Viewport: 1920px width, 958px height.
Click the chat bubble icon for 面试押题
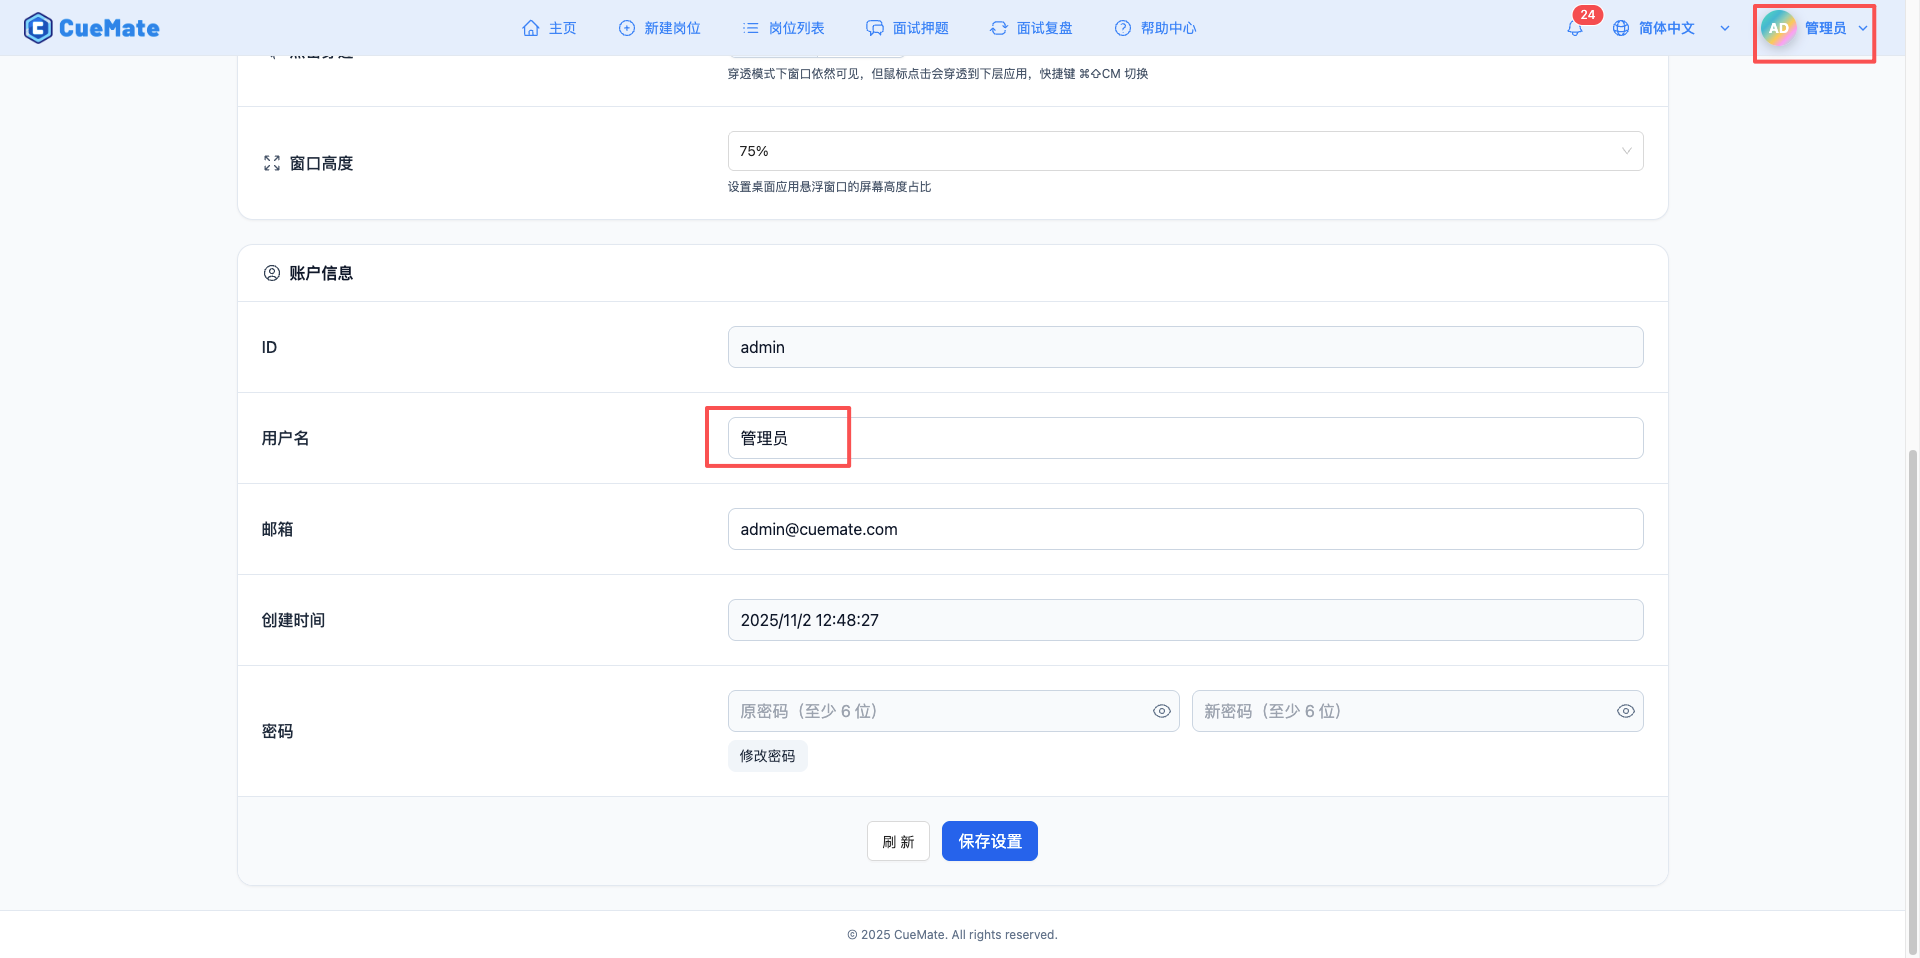[874, 28]
